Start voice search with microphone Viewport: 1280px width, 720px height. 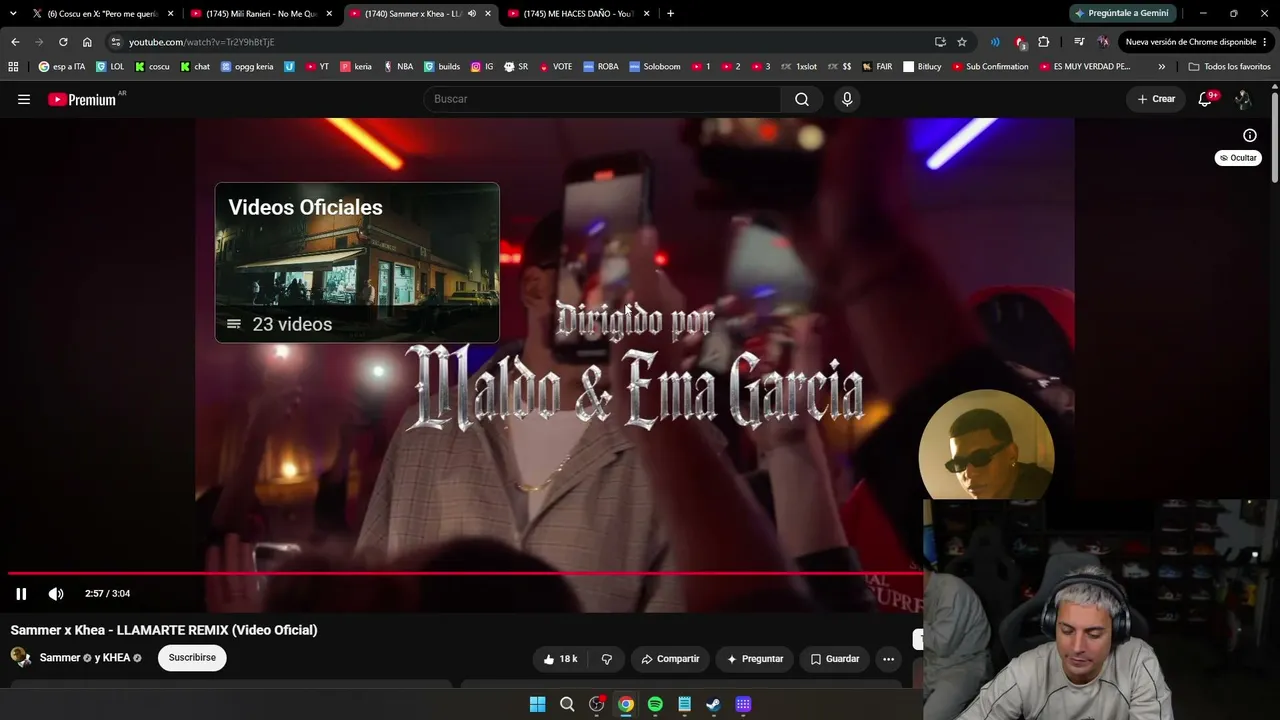847,99
